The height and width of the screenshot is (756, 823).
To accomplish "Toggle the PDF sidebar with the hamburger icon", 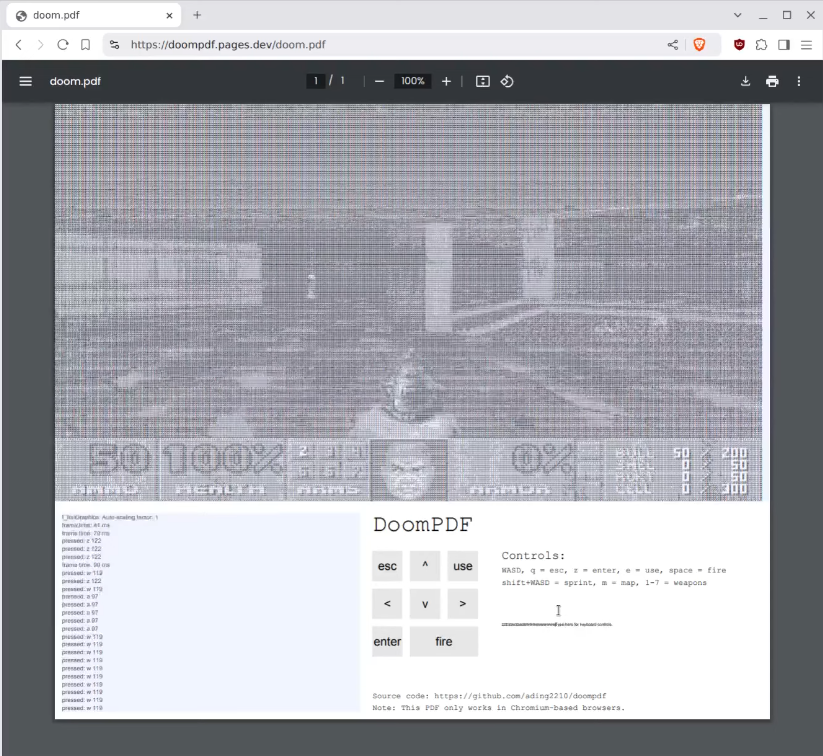I will (25, 81).
